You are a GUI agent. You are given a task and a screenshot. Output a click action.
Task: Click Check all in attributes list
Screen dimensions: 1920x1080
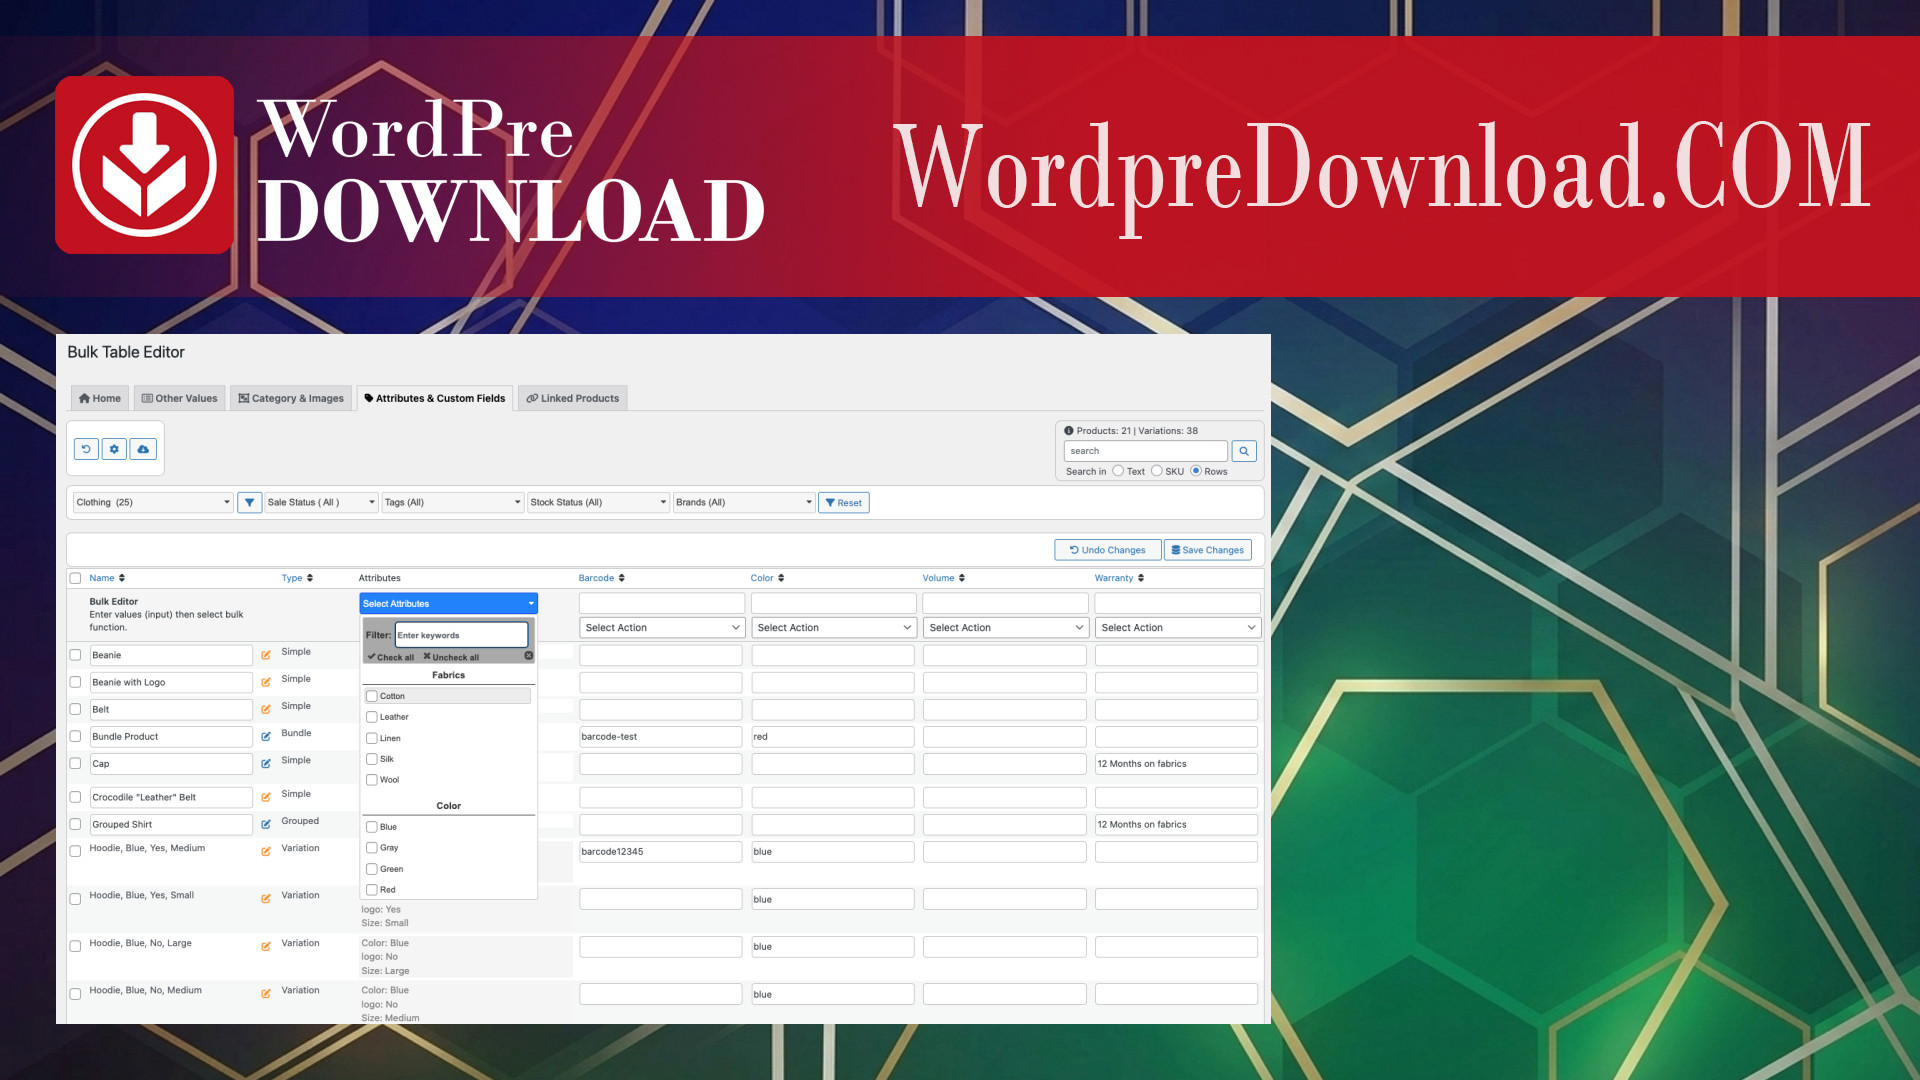pos(391,657)
